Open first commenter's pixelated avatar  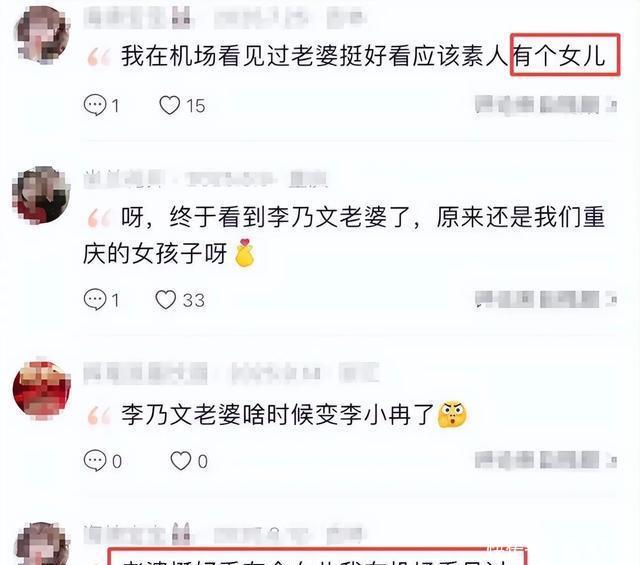click(x=42, y=35)
